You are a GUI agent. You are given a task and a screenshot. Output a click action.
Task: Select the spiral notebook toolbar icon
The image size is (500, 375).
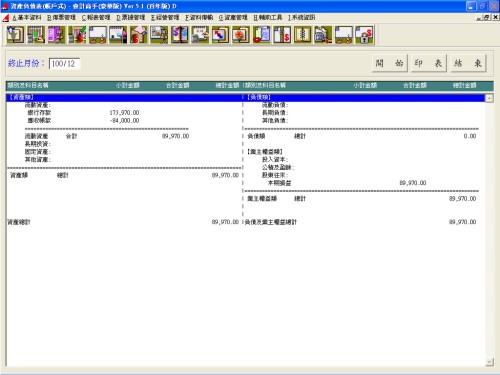[303, 35]
